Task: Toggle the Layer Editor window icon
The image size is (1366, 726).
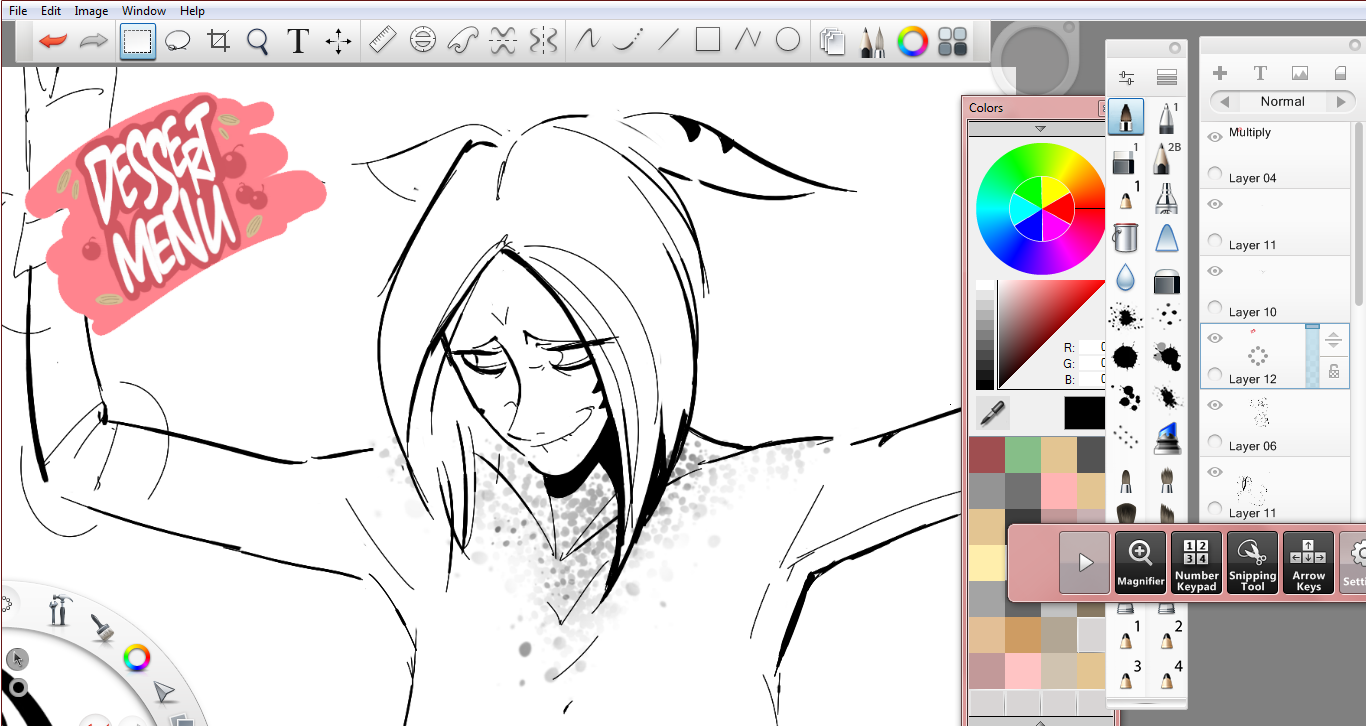Action: tap(832, 41)
